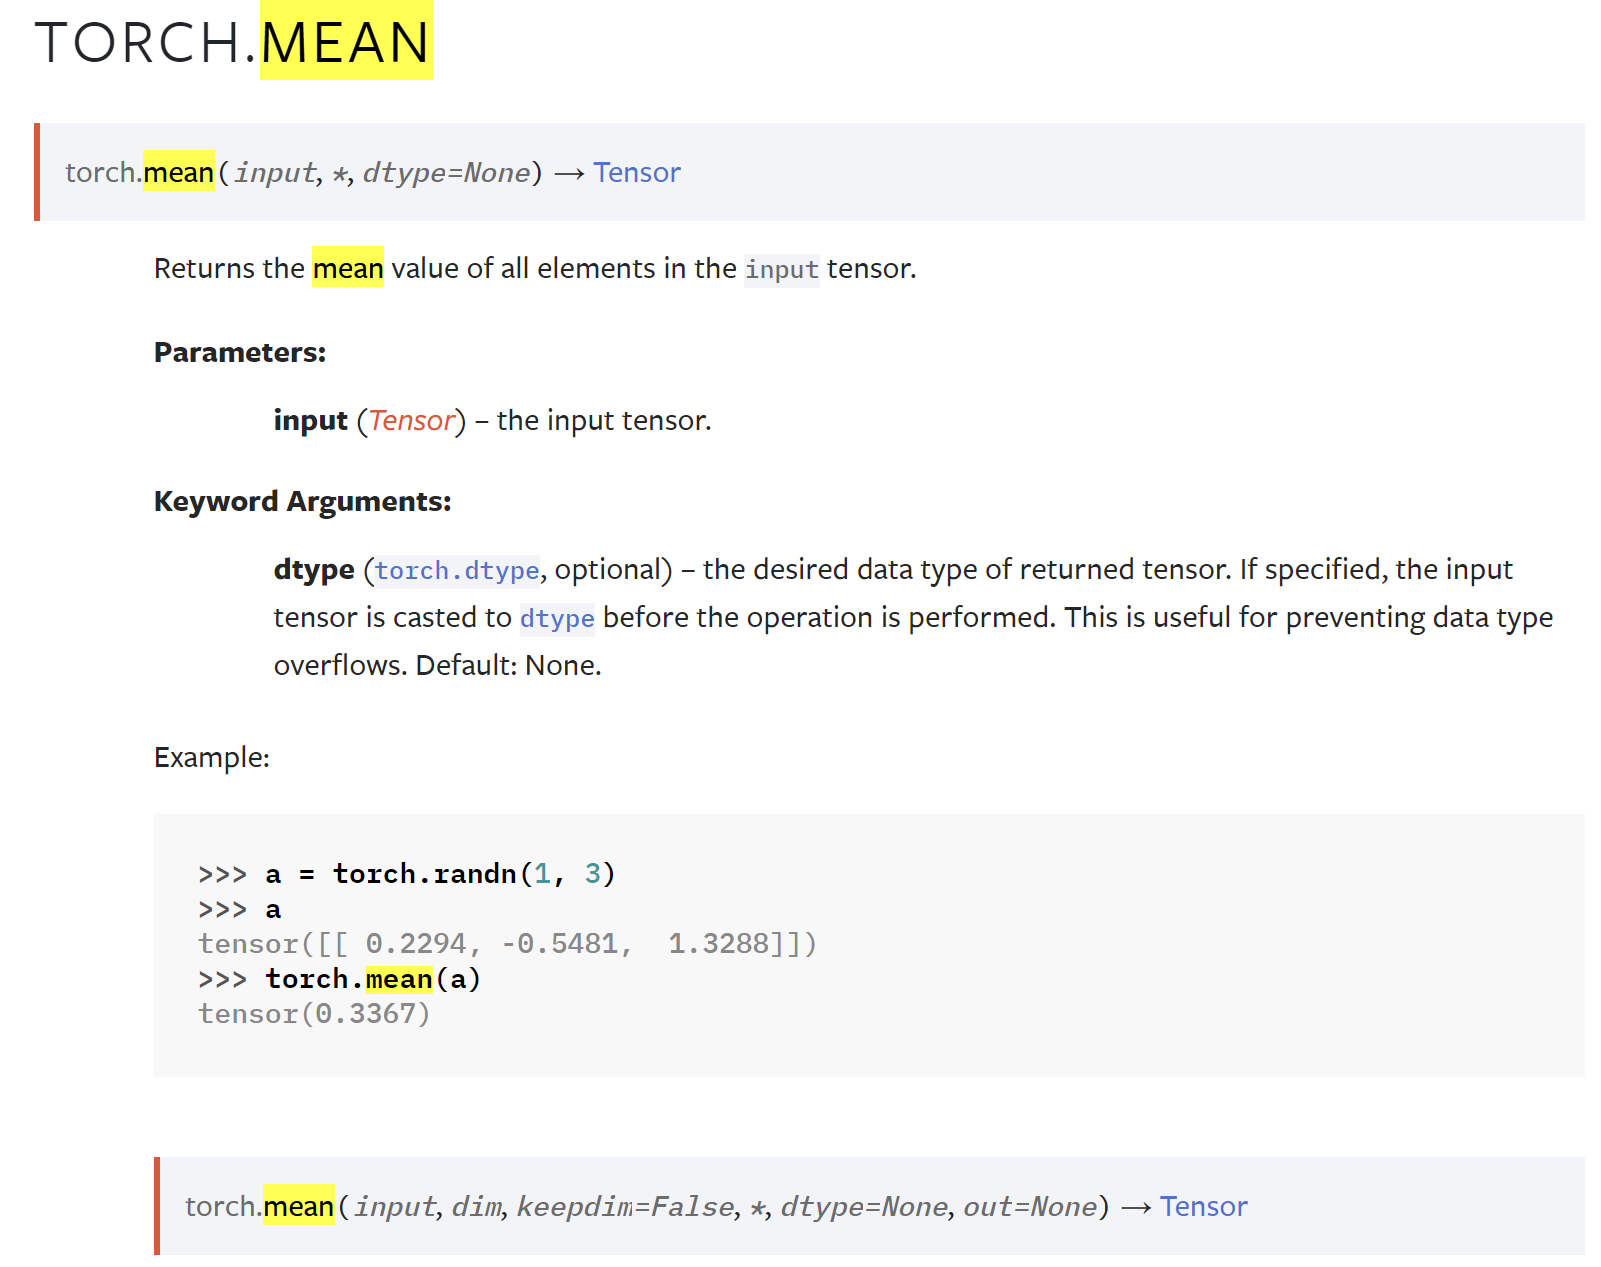
Task: Click the text 'overflows. Default: None.'
Action: click(x=438, y=665)
